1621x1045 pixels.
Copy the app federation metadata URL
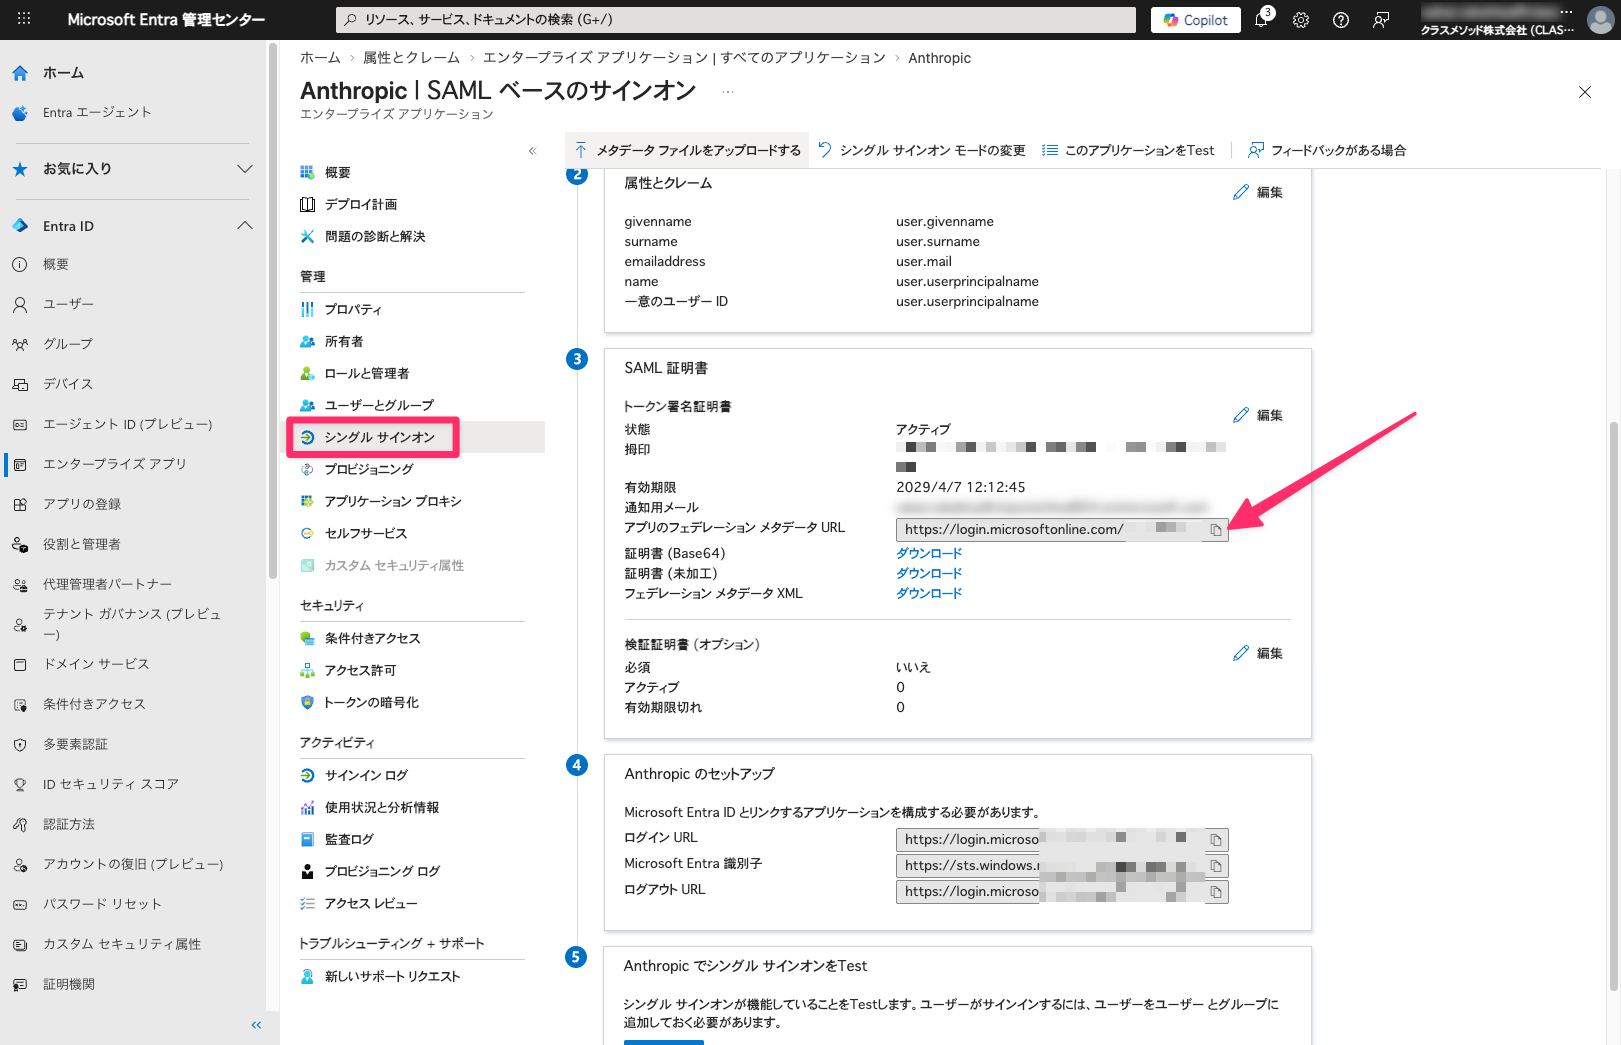point(1215,530)
